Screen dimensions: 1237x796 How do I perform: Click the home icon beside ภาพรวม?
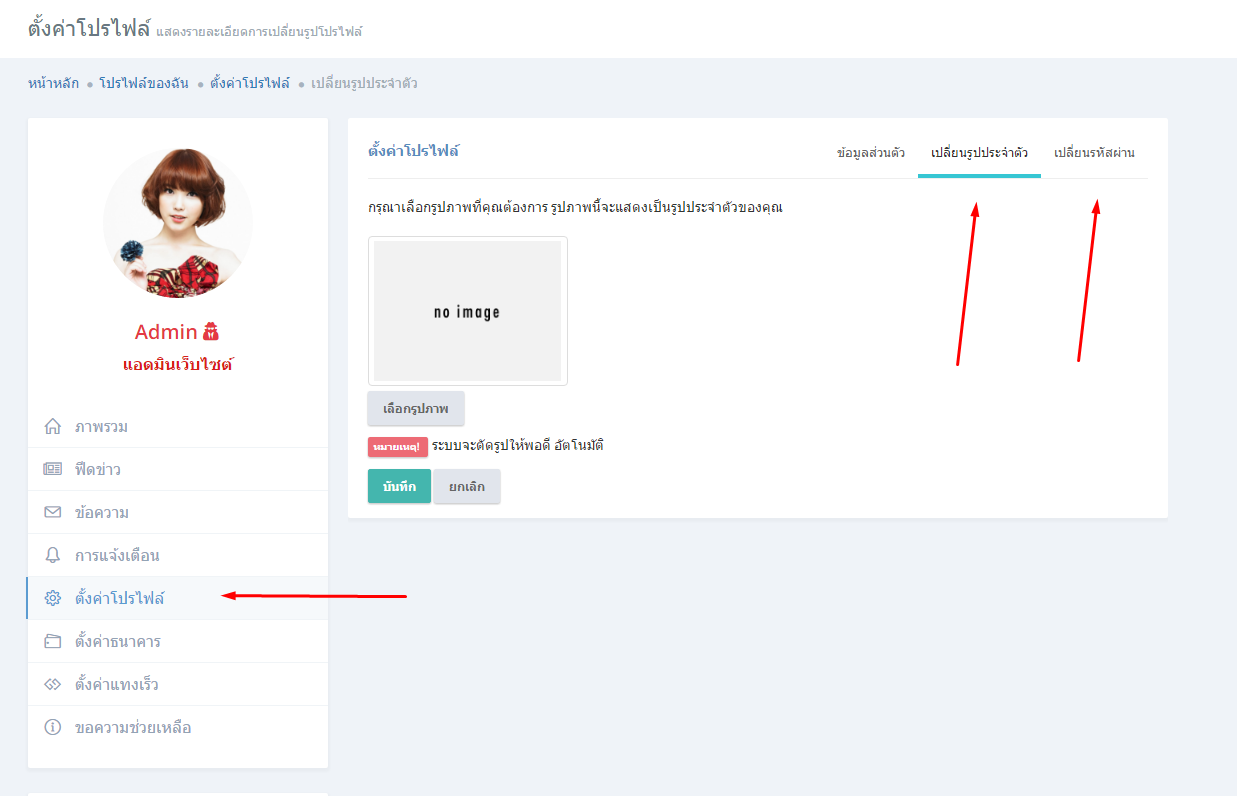pos(53,427)
